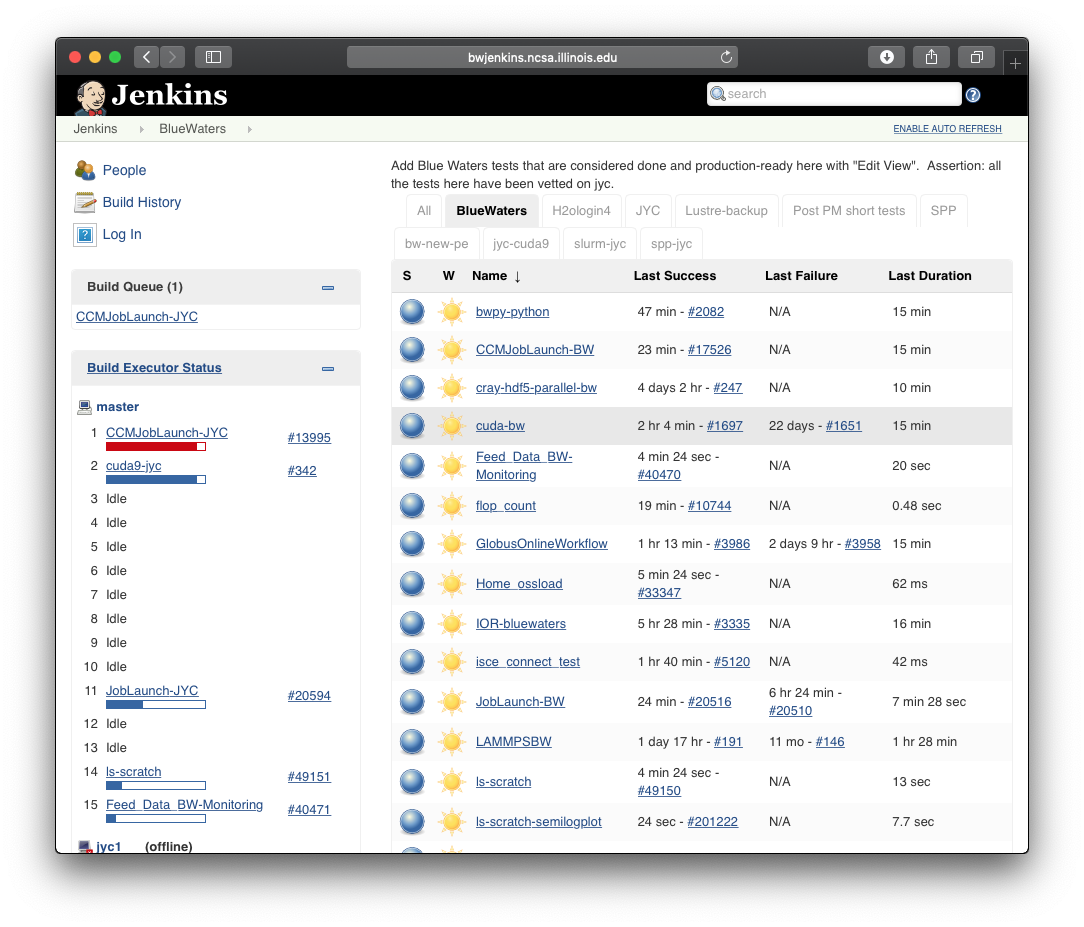Open the jyc1 offline node link
Screen dimensions: 1084x927
109,846
